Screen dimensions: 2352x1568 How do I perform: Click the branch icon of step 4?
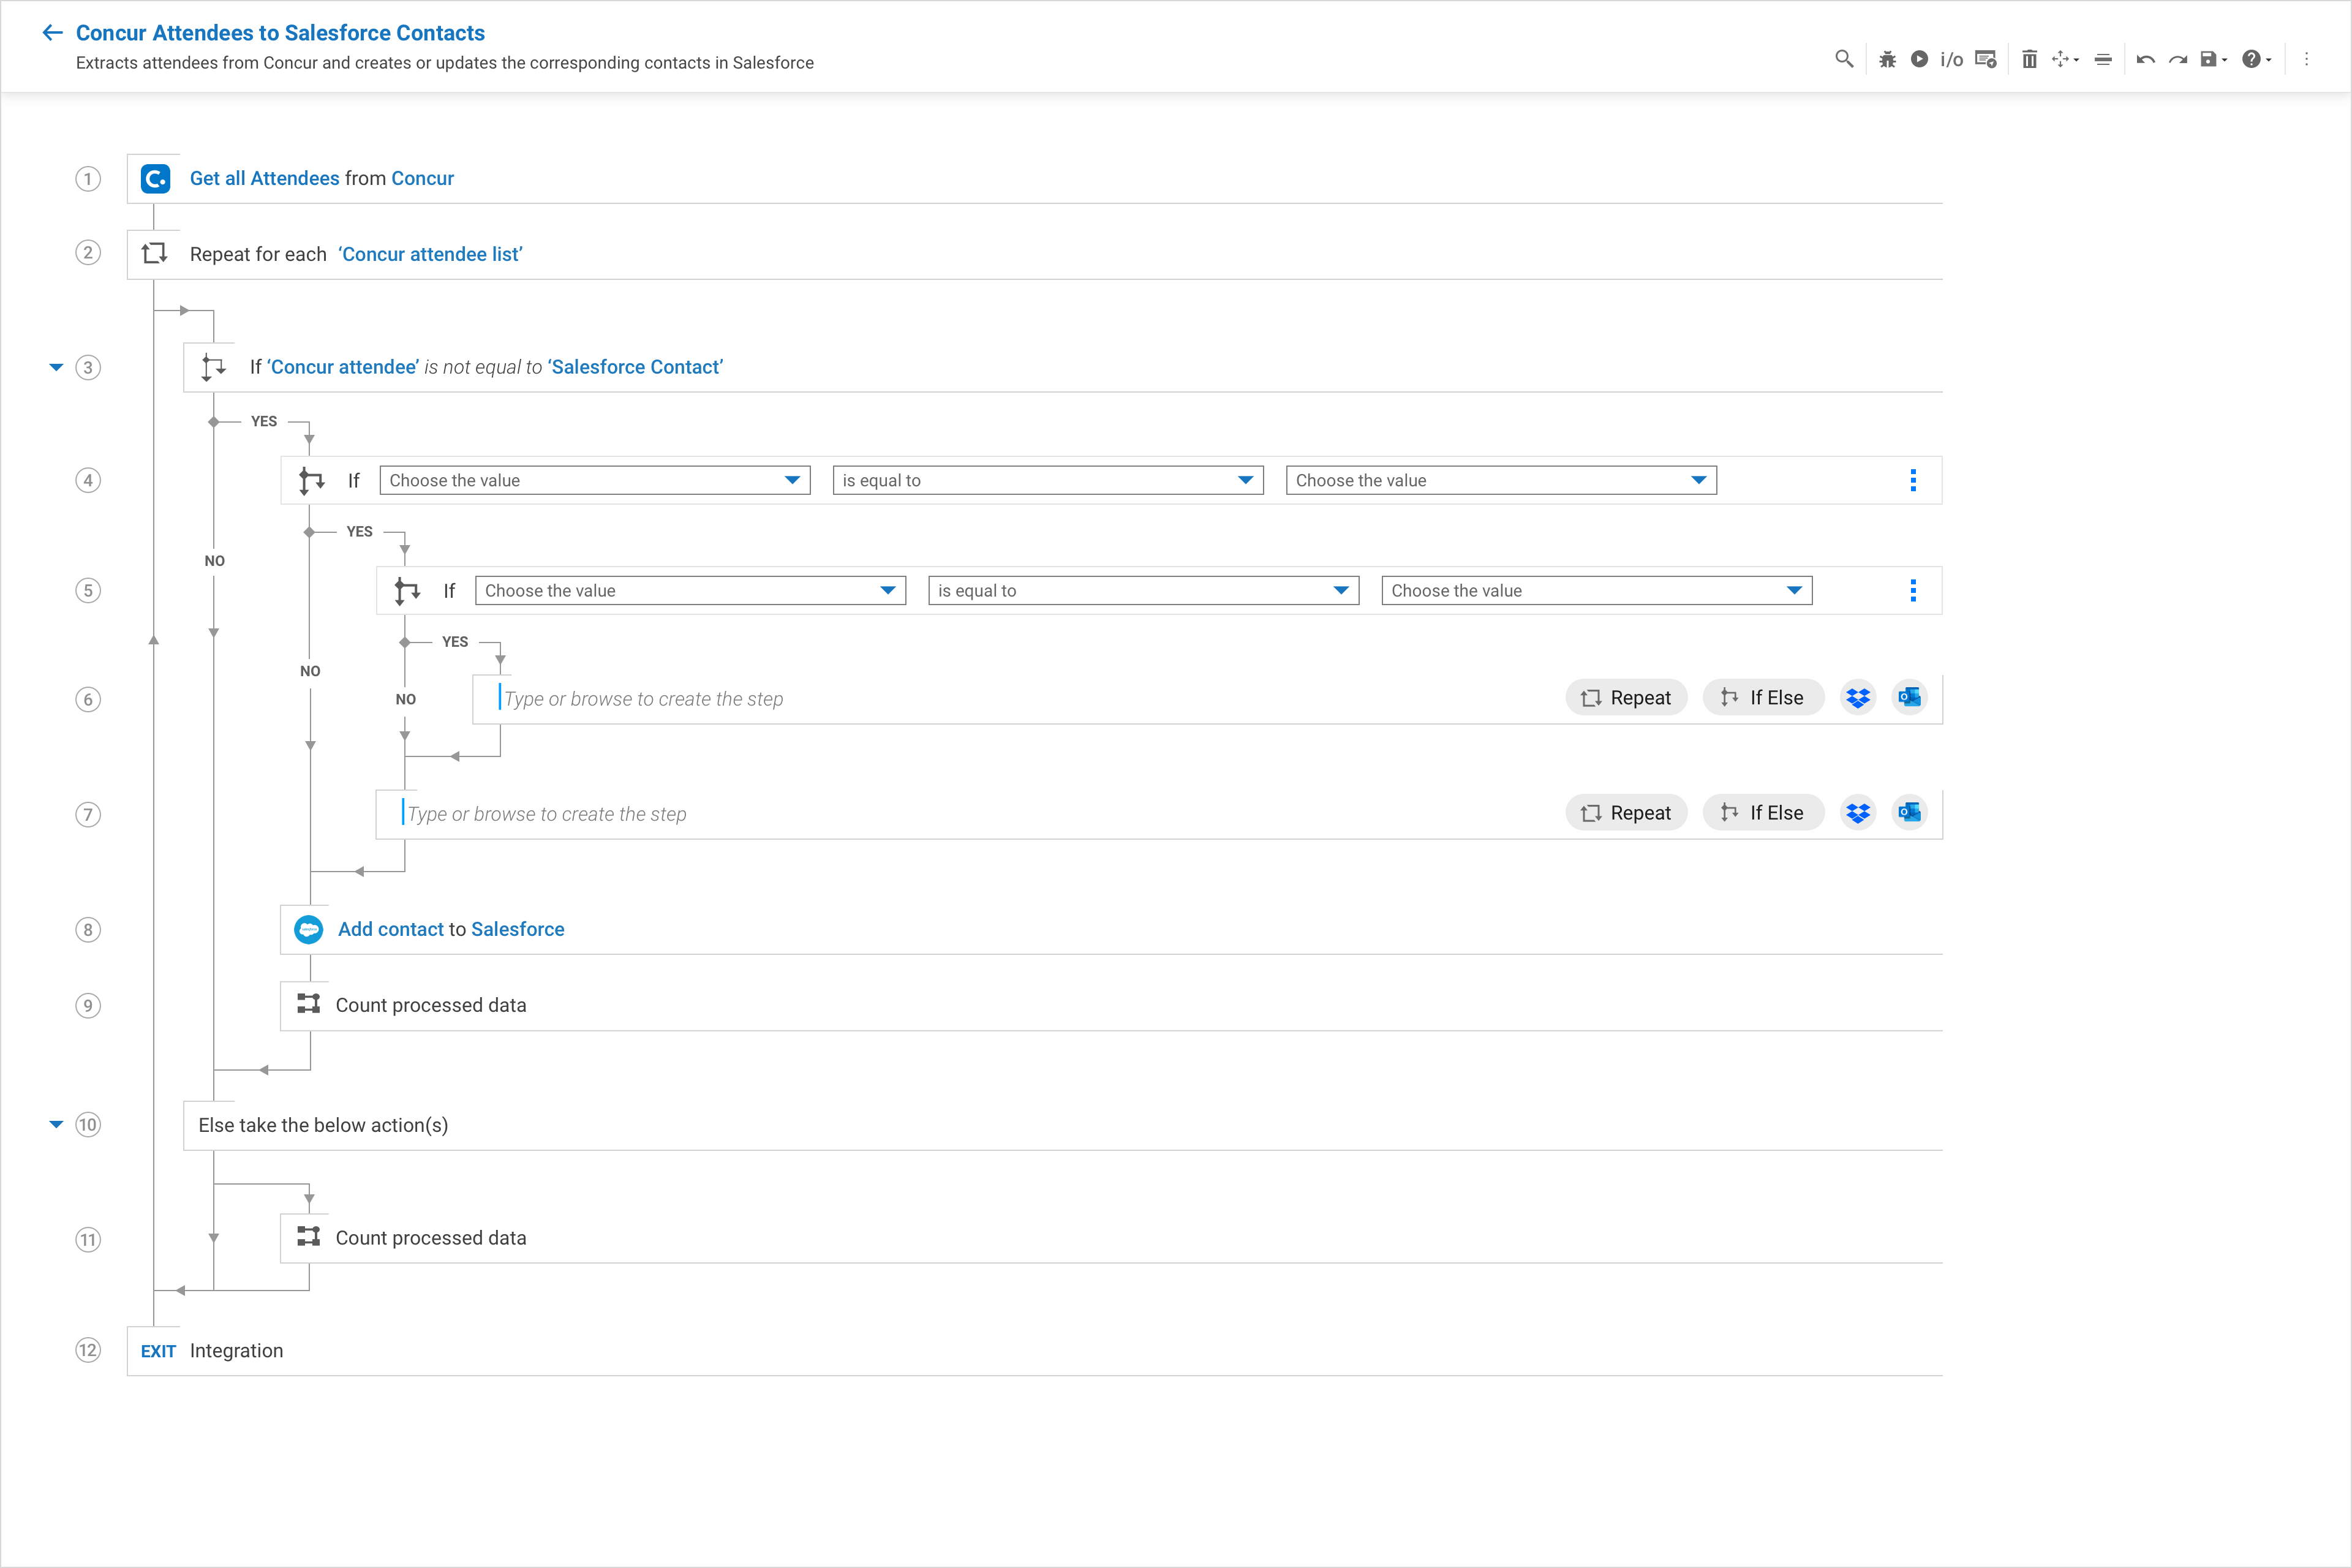(311, 480)
